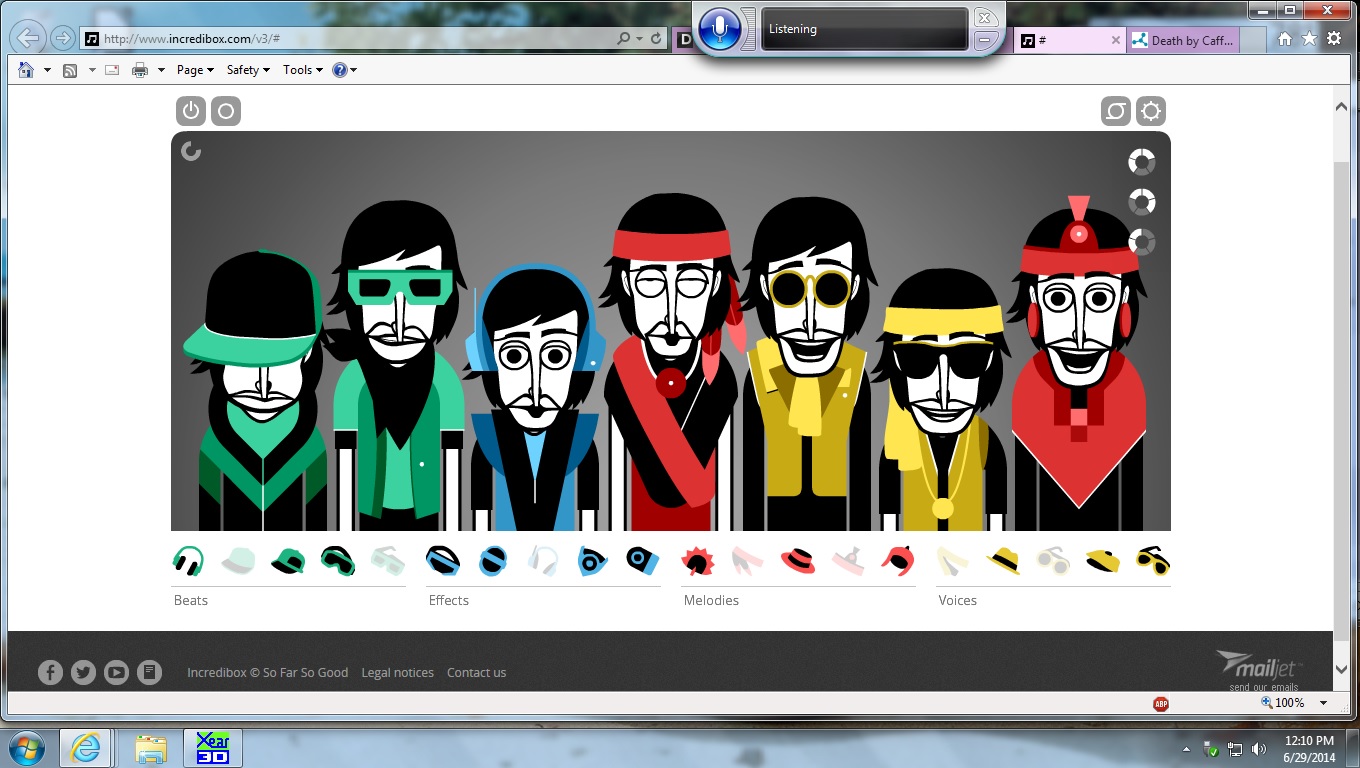Screen dimensions: 1360x768
Task: Choose the blue round mask effect icon
Action: [x=493, y=561]
